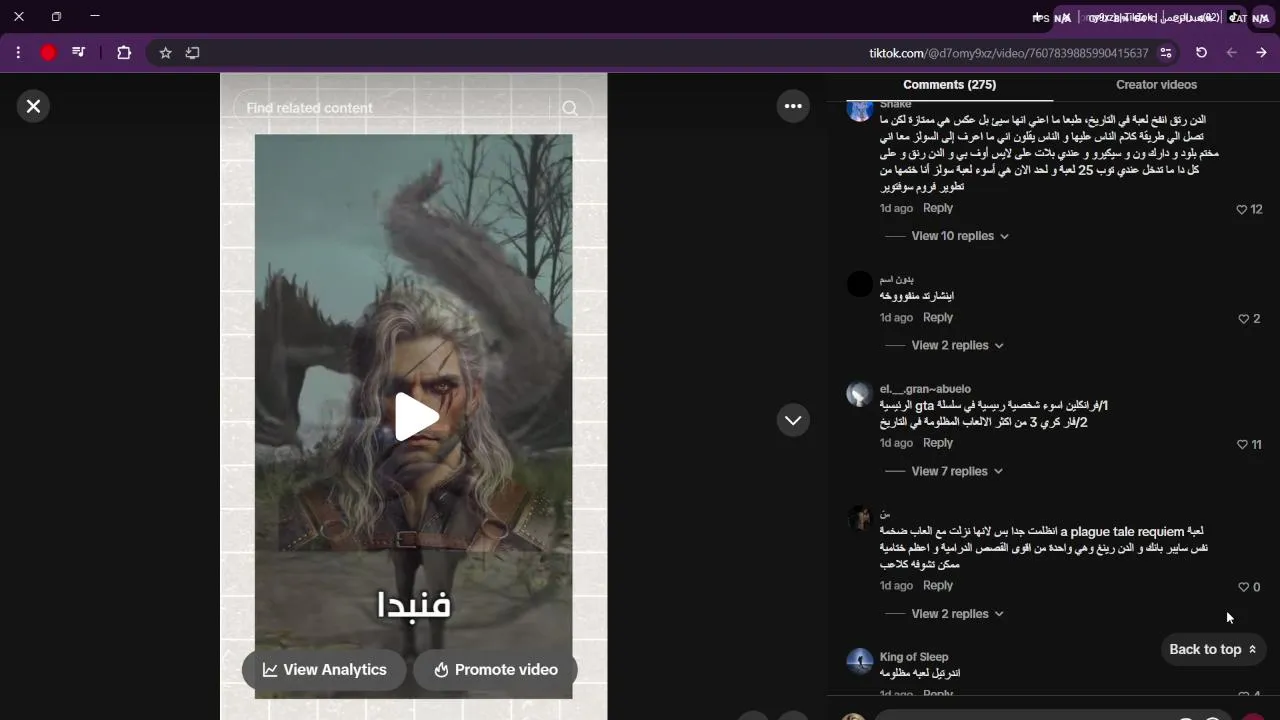Click Back to top button

click(x=1213, y=649)
